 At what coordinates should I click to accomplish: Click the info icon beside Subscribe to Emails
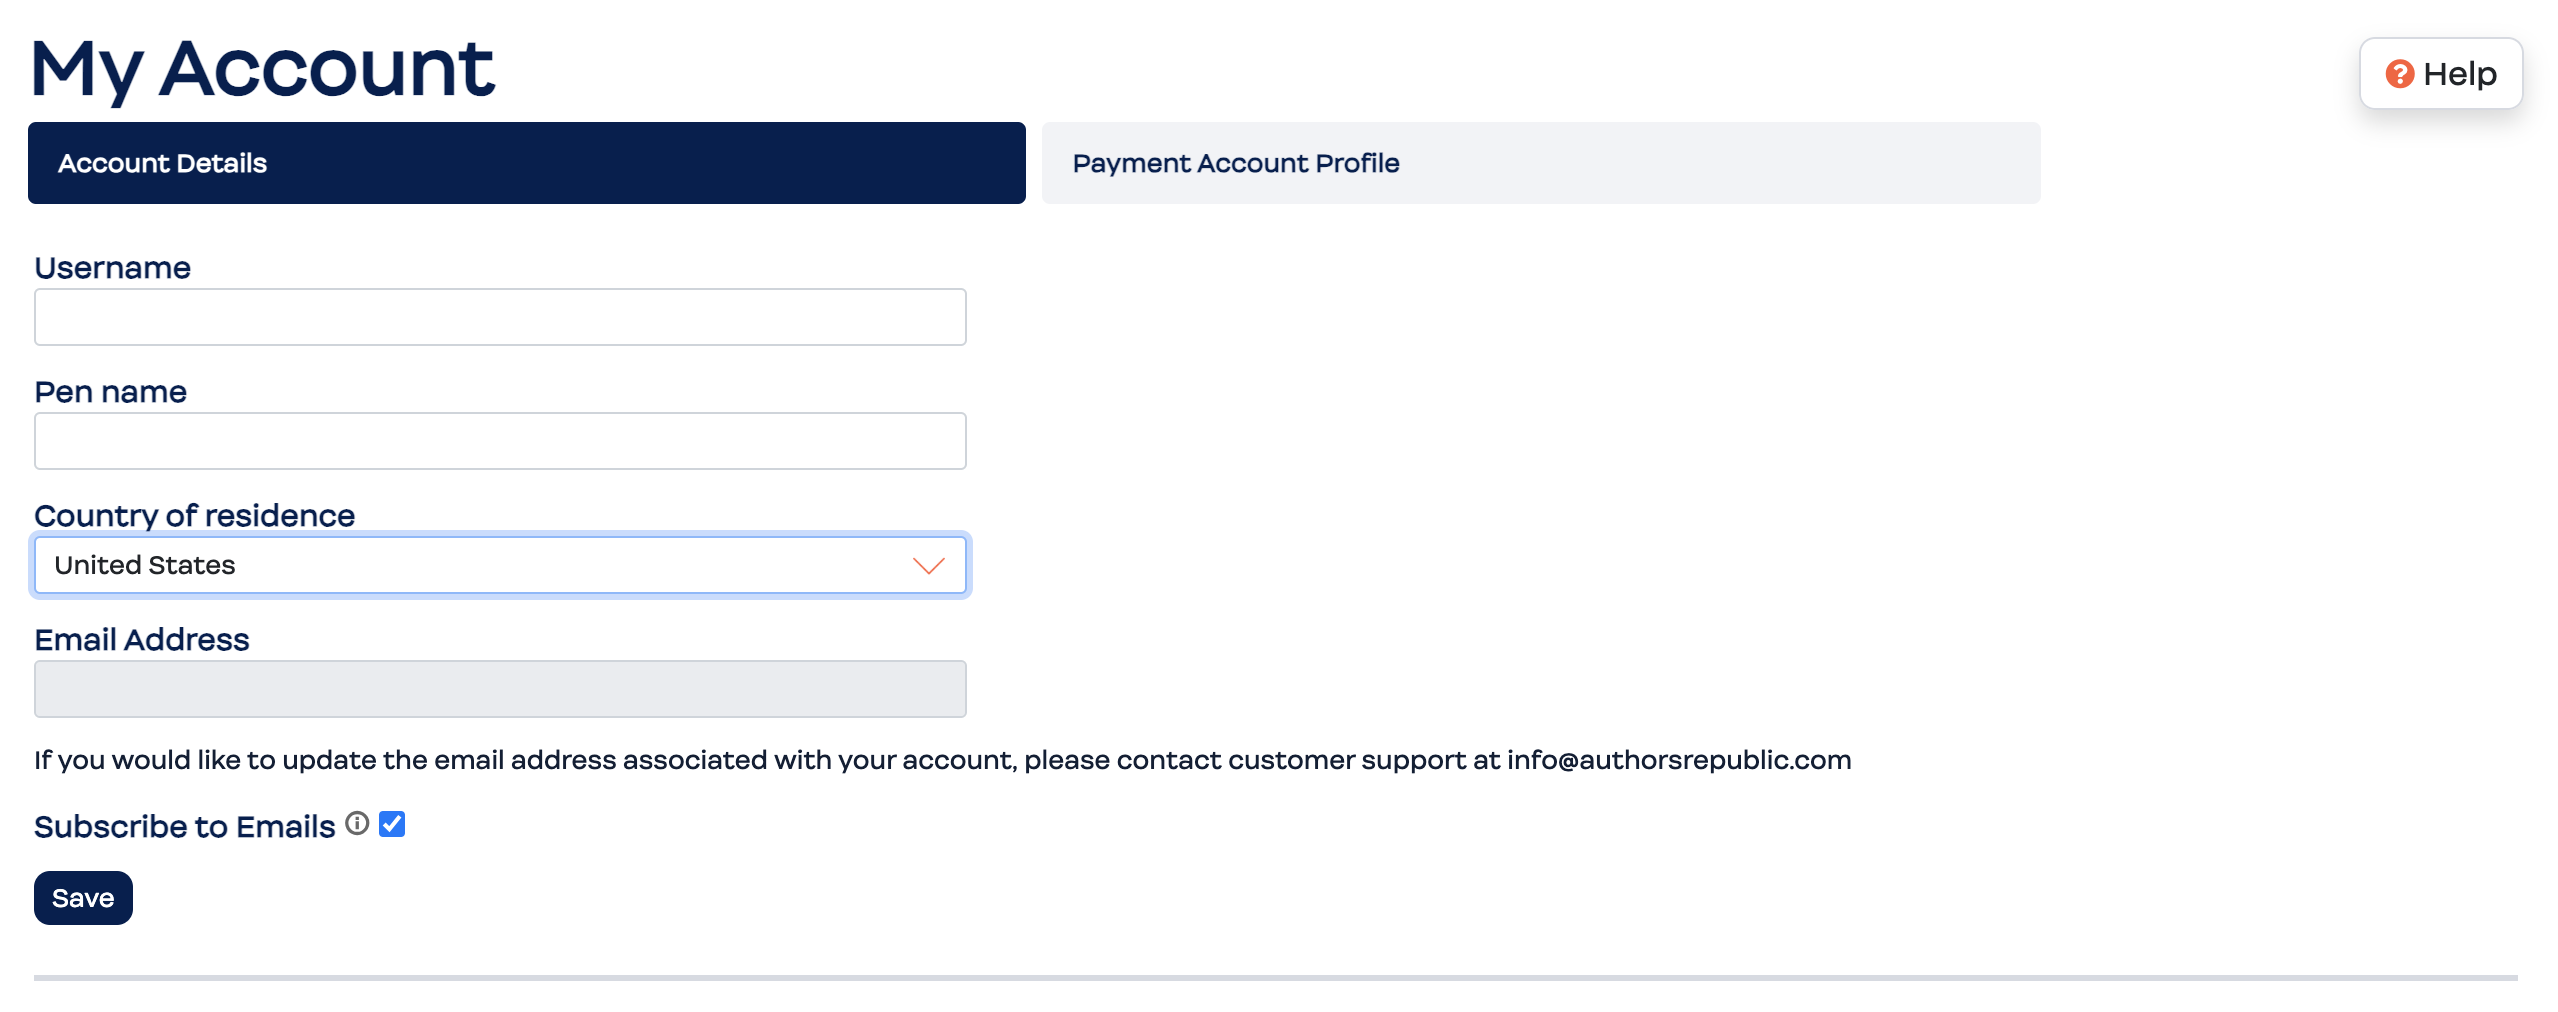click(x=357, y=823)
